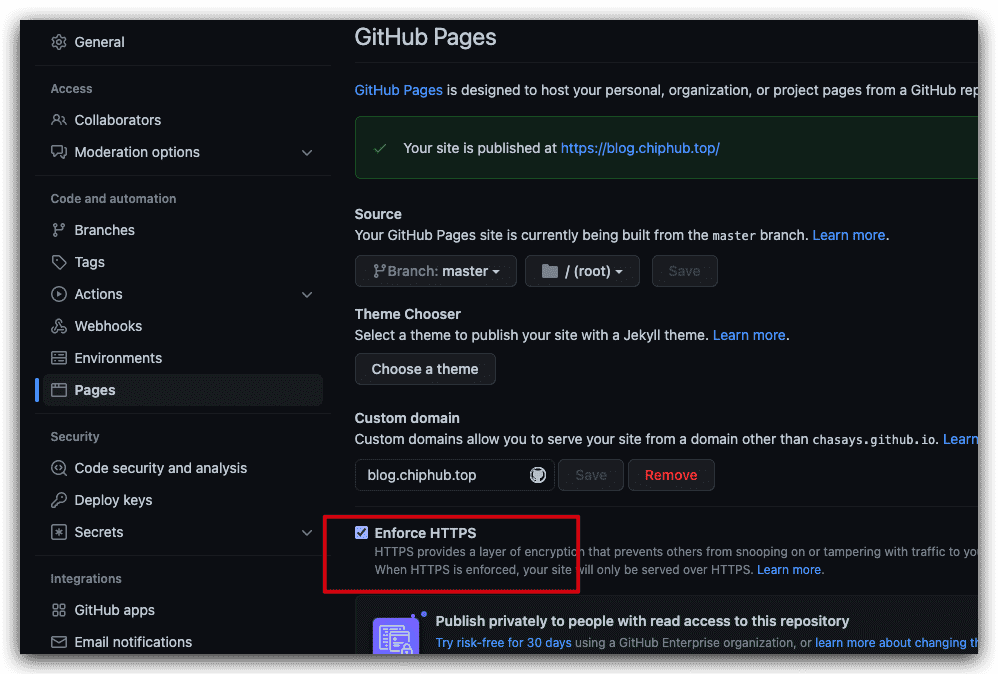Open Branches settings page

pyautogui.click(x=104, y=230)
